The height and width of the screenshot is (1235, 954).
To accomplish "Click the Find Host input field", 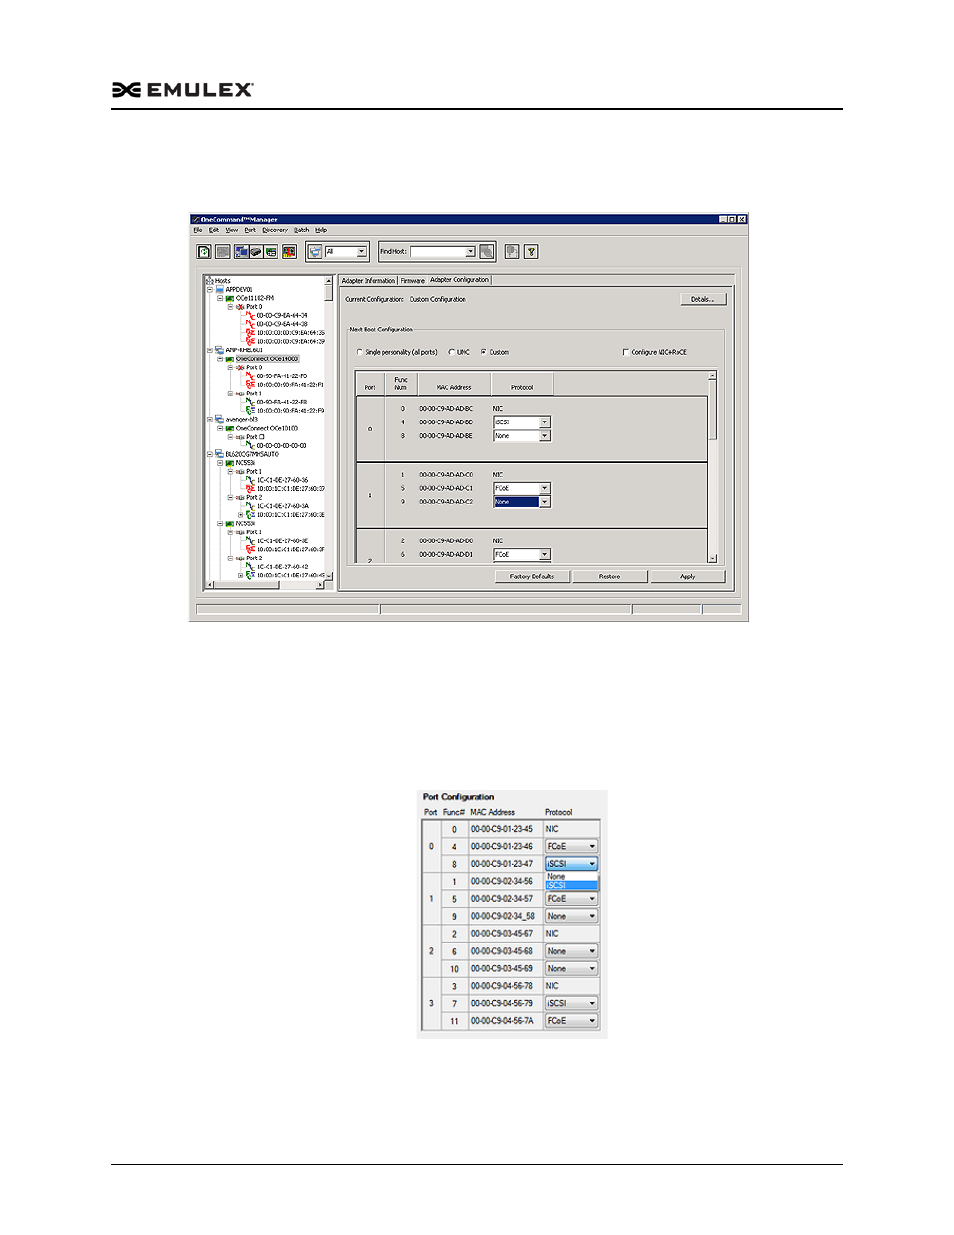I will [438, 252].
